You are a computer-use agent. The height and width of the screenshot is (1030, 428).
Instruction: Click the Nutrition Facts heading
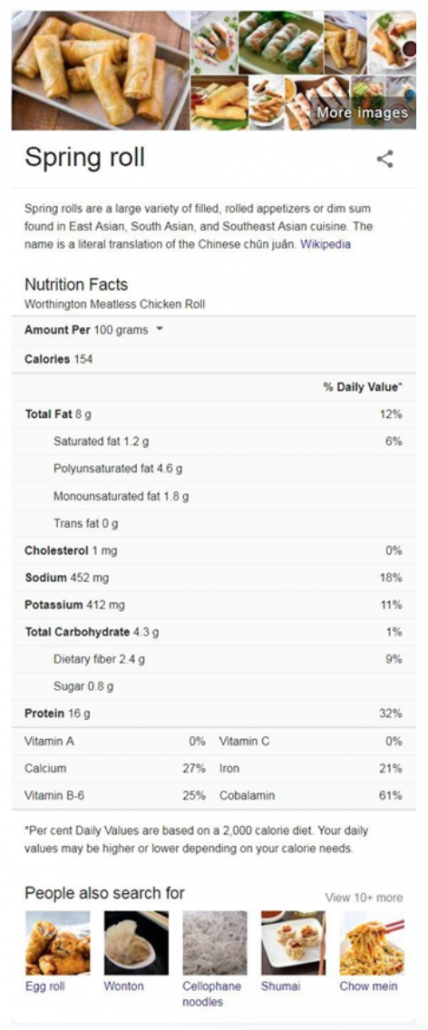[76, 284]
